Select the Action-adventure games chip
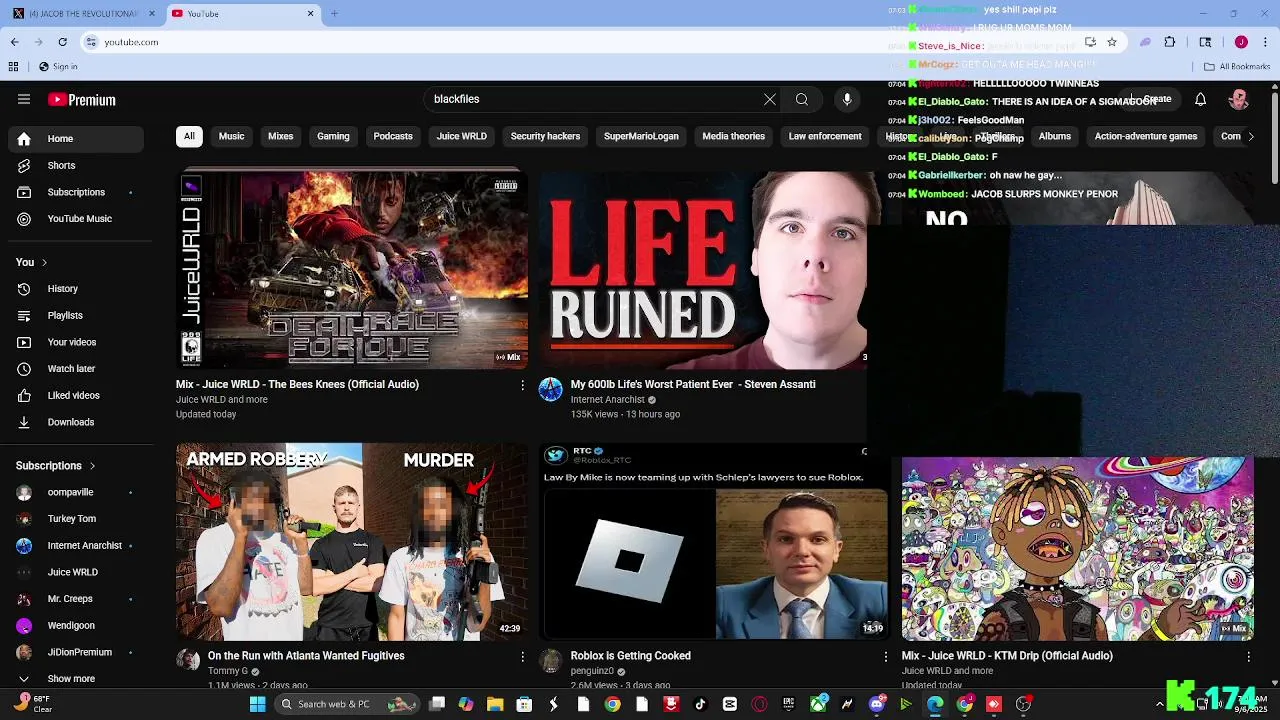This screenshot has height=720, width=1280. pyautogui.click(x=1146, y=136)
